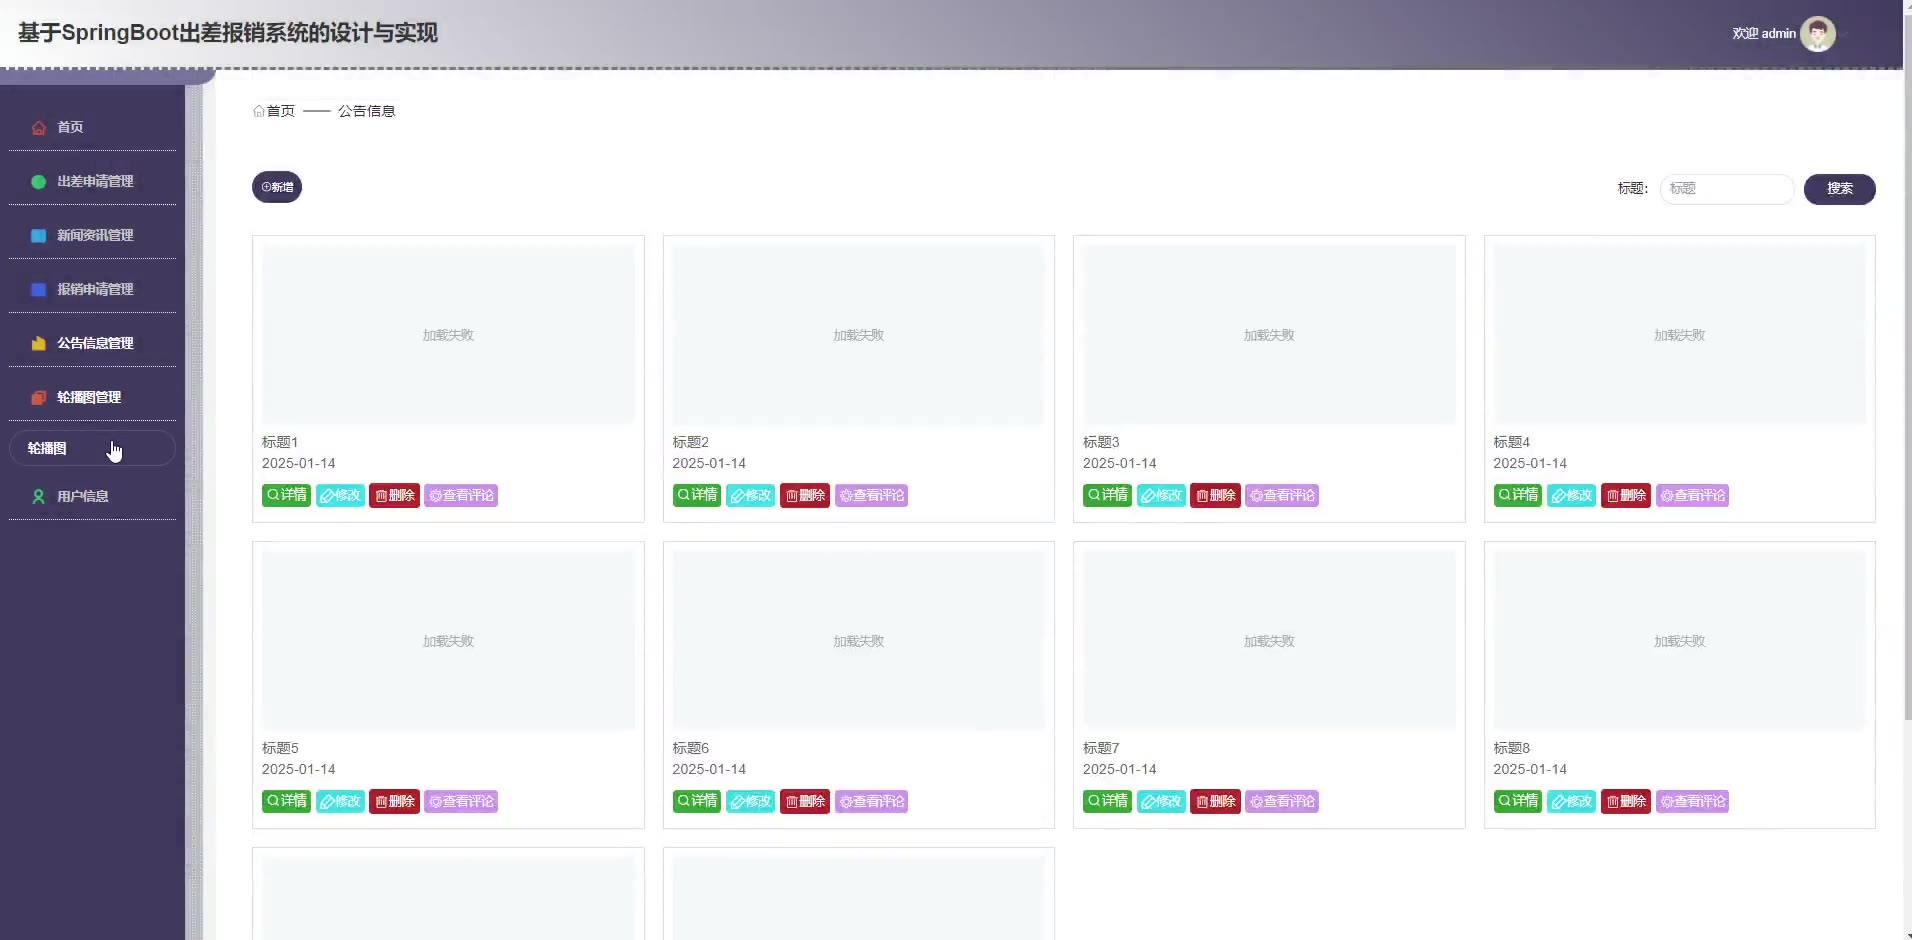Image resolution: width=1912 pixels, height=940 pixels.
Task: Click green circle icon for 出差申请管理
Action: pyautogui.click(x=39, y=182)
